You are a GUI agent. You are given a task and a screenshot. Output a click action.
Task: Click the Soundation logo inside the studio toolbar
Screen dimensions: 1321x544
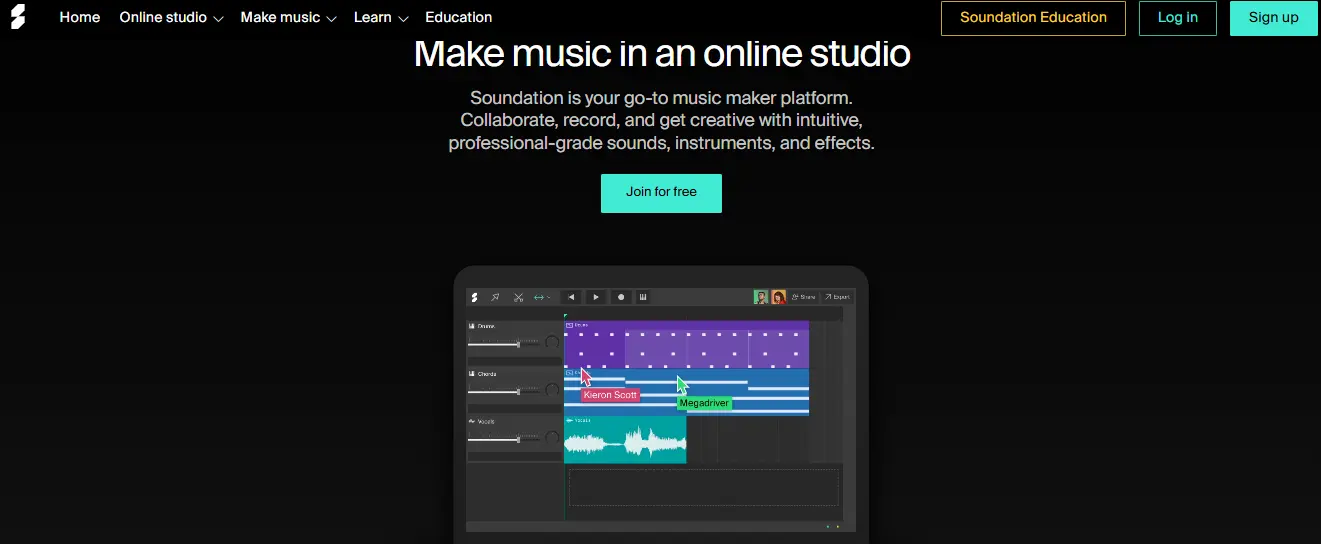point(475,297)
